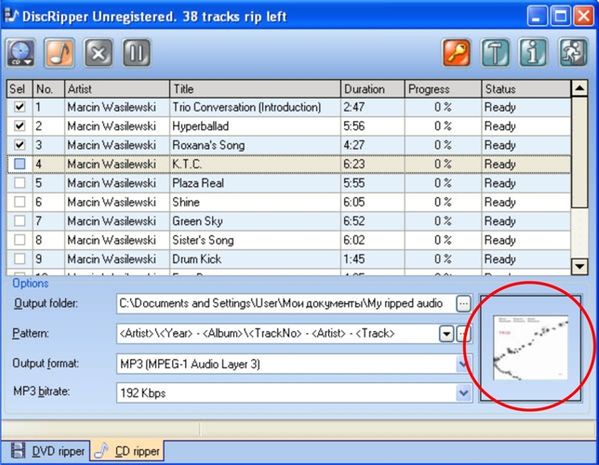Select the Shine title cell

[255, 202]
